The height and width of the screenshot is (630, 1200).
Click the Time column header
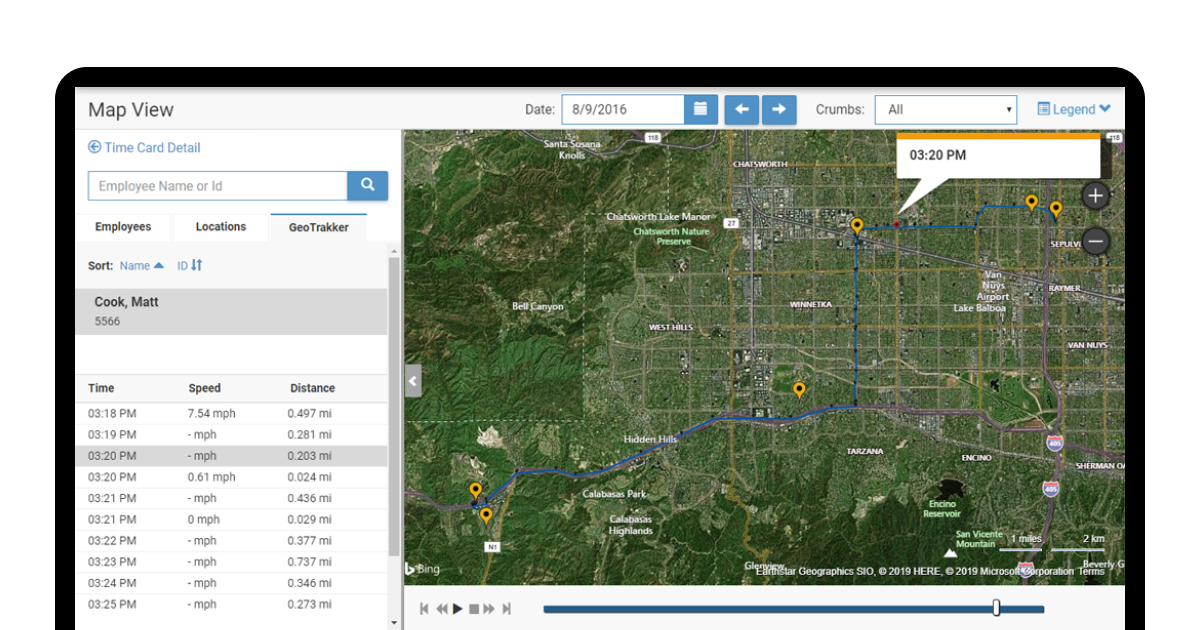pos(101,388)
